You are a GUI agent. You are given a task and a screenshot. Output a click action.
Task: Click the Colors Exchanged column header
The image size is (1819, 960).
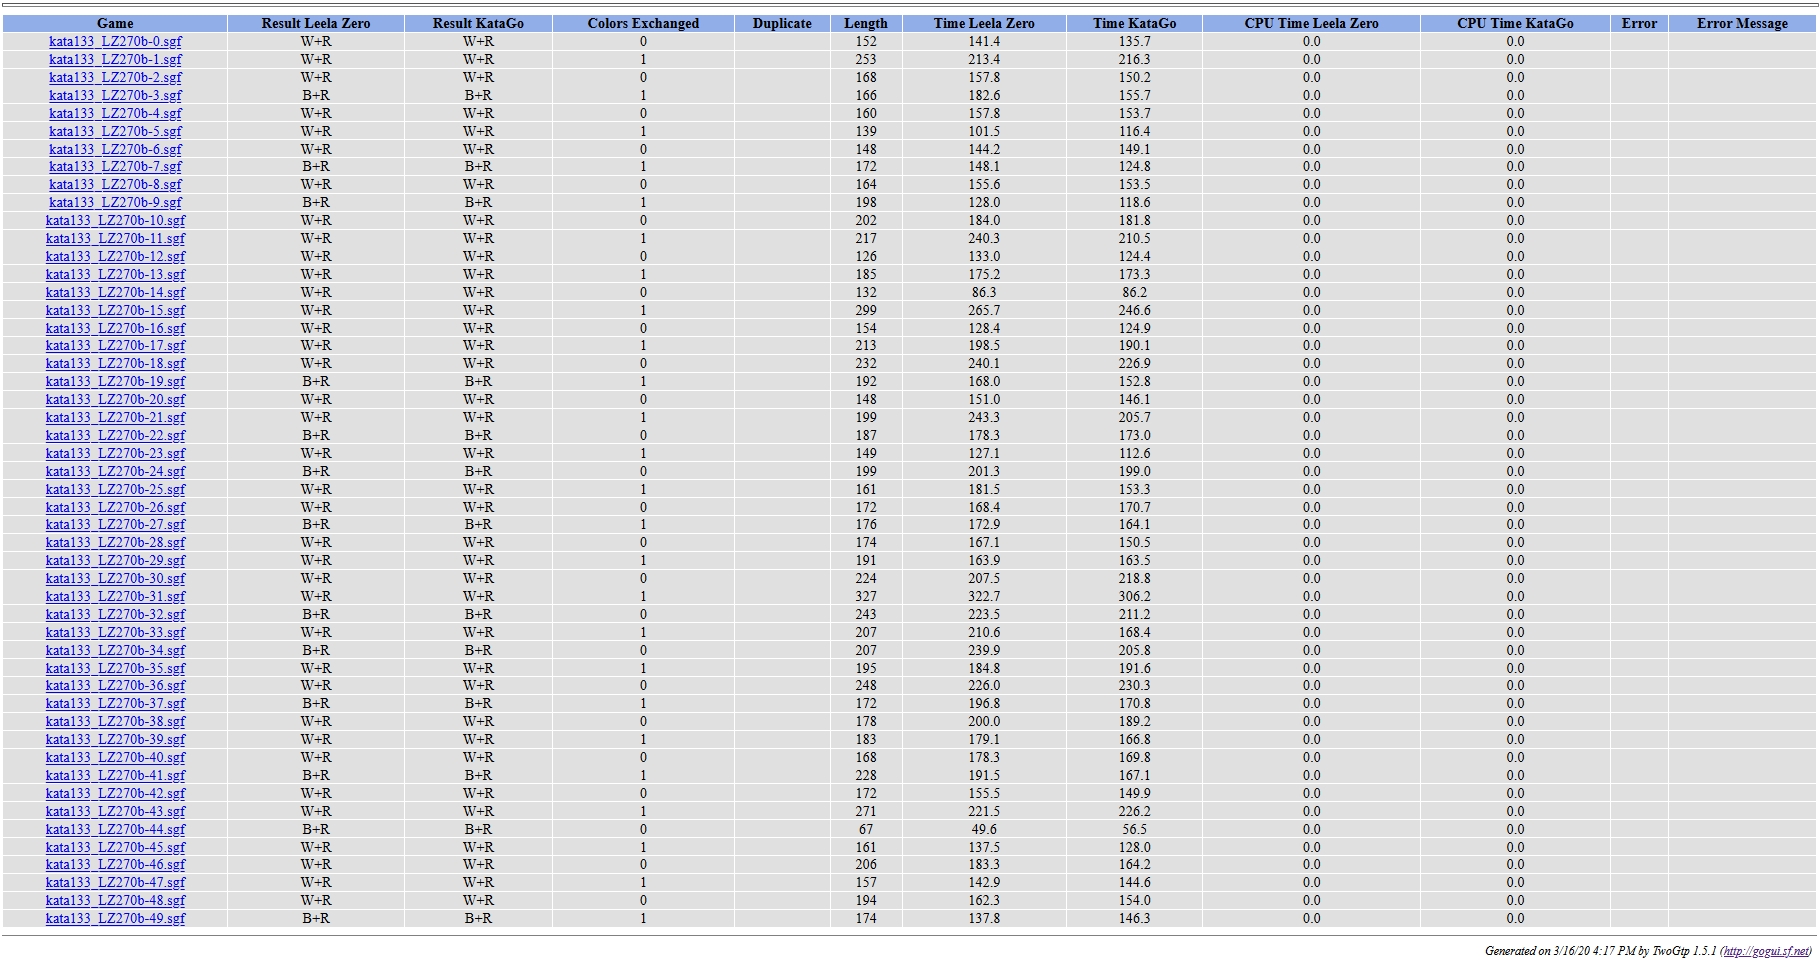point(643,23)
